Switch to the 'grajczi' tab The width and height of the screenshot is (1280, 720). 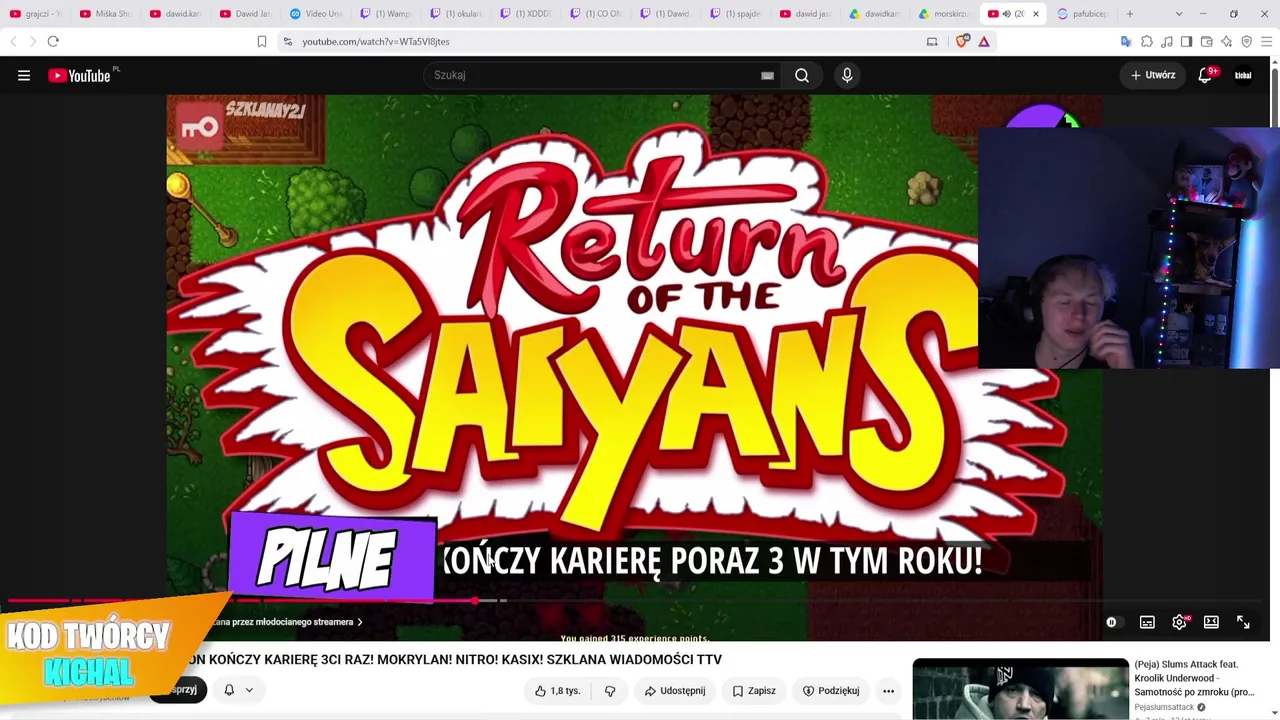pos(36,14)
